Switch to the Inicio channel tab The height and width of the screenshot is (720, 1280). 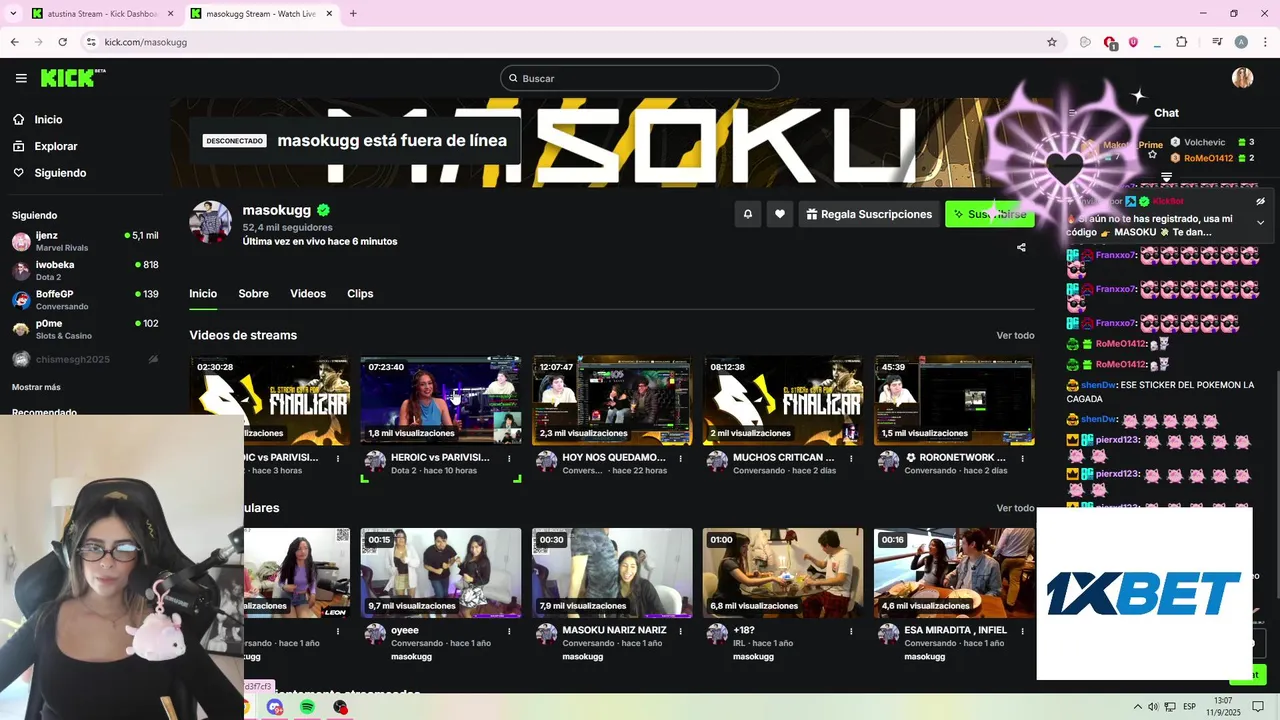click(203, 293)
